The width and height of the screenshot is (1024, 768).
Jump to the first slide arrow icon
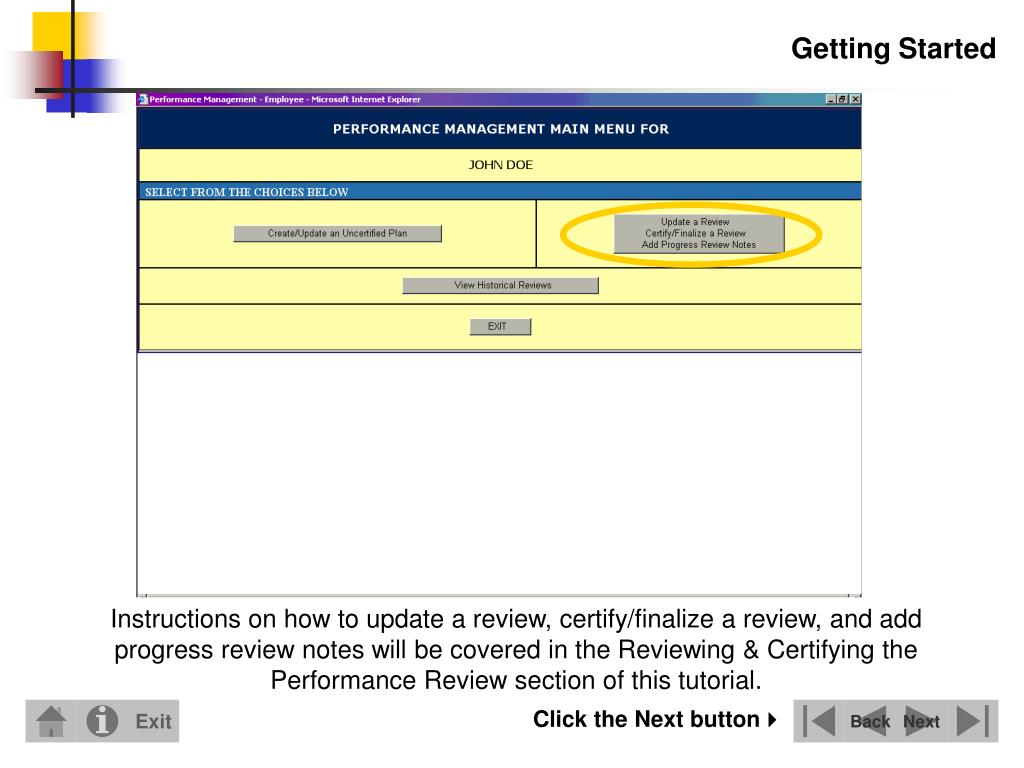pyautogui.click(x=819, y=721)
